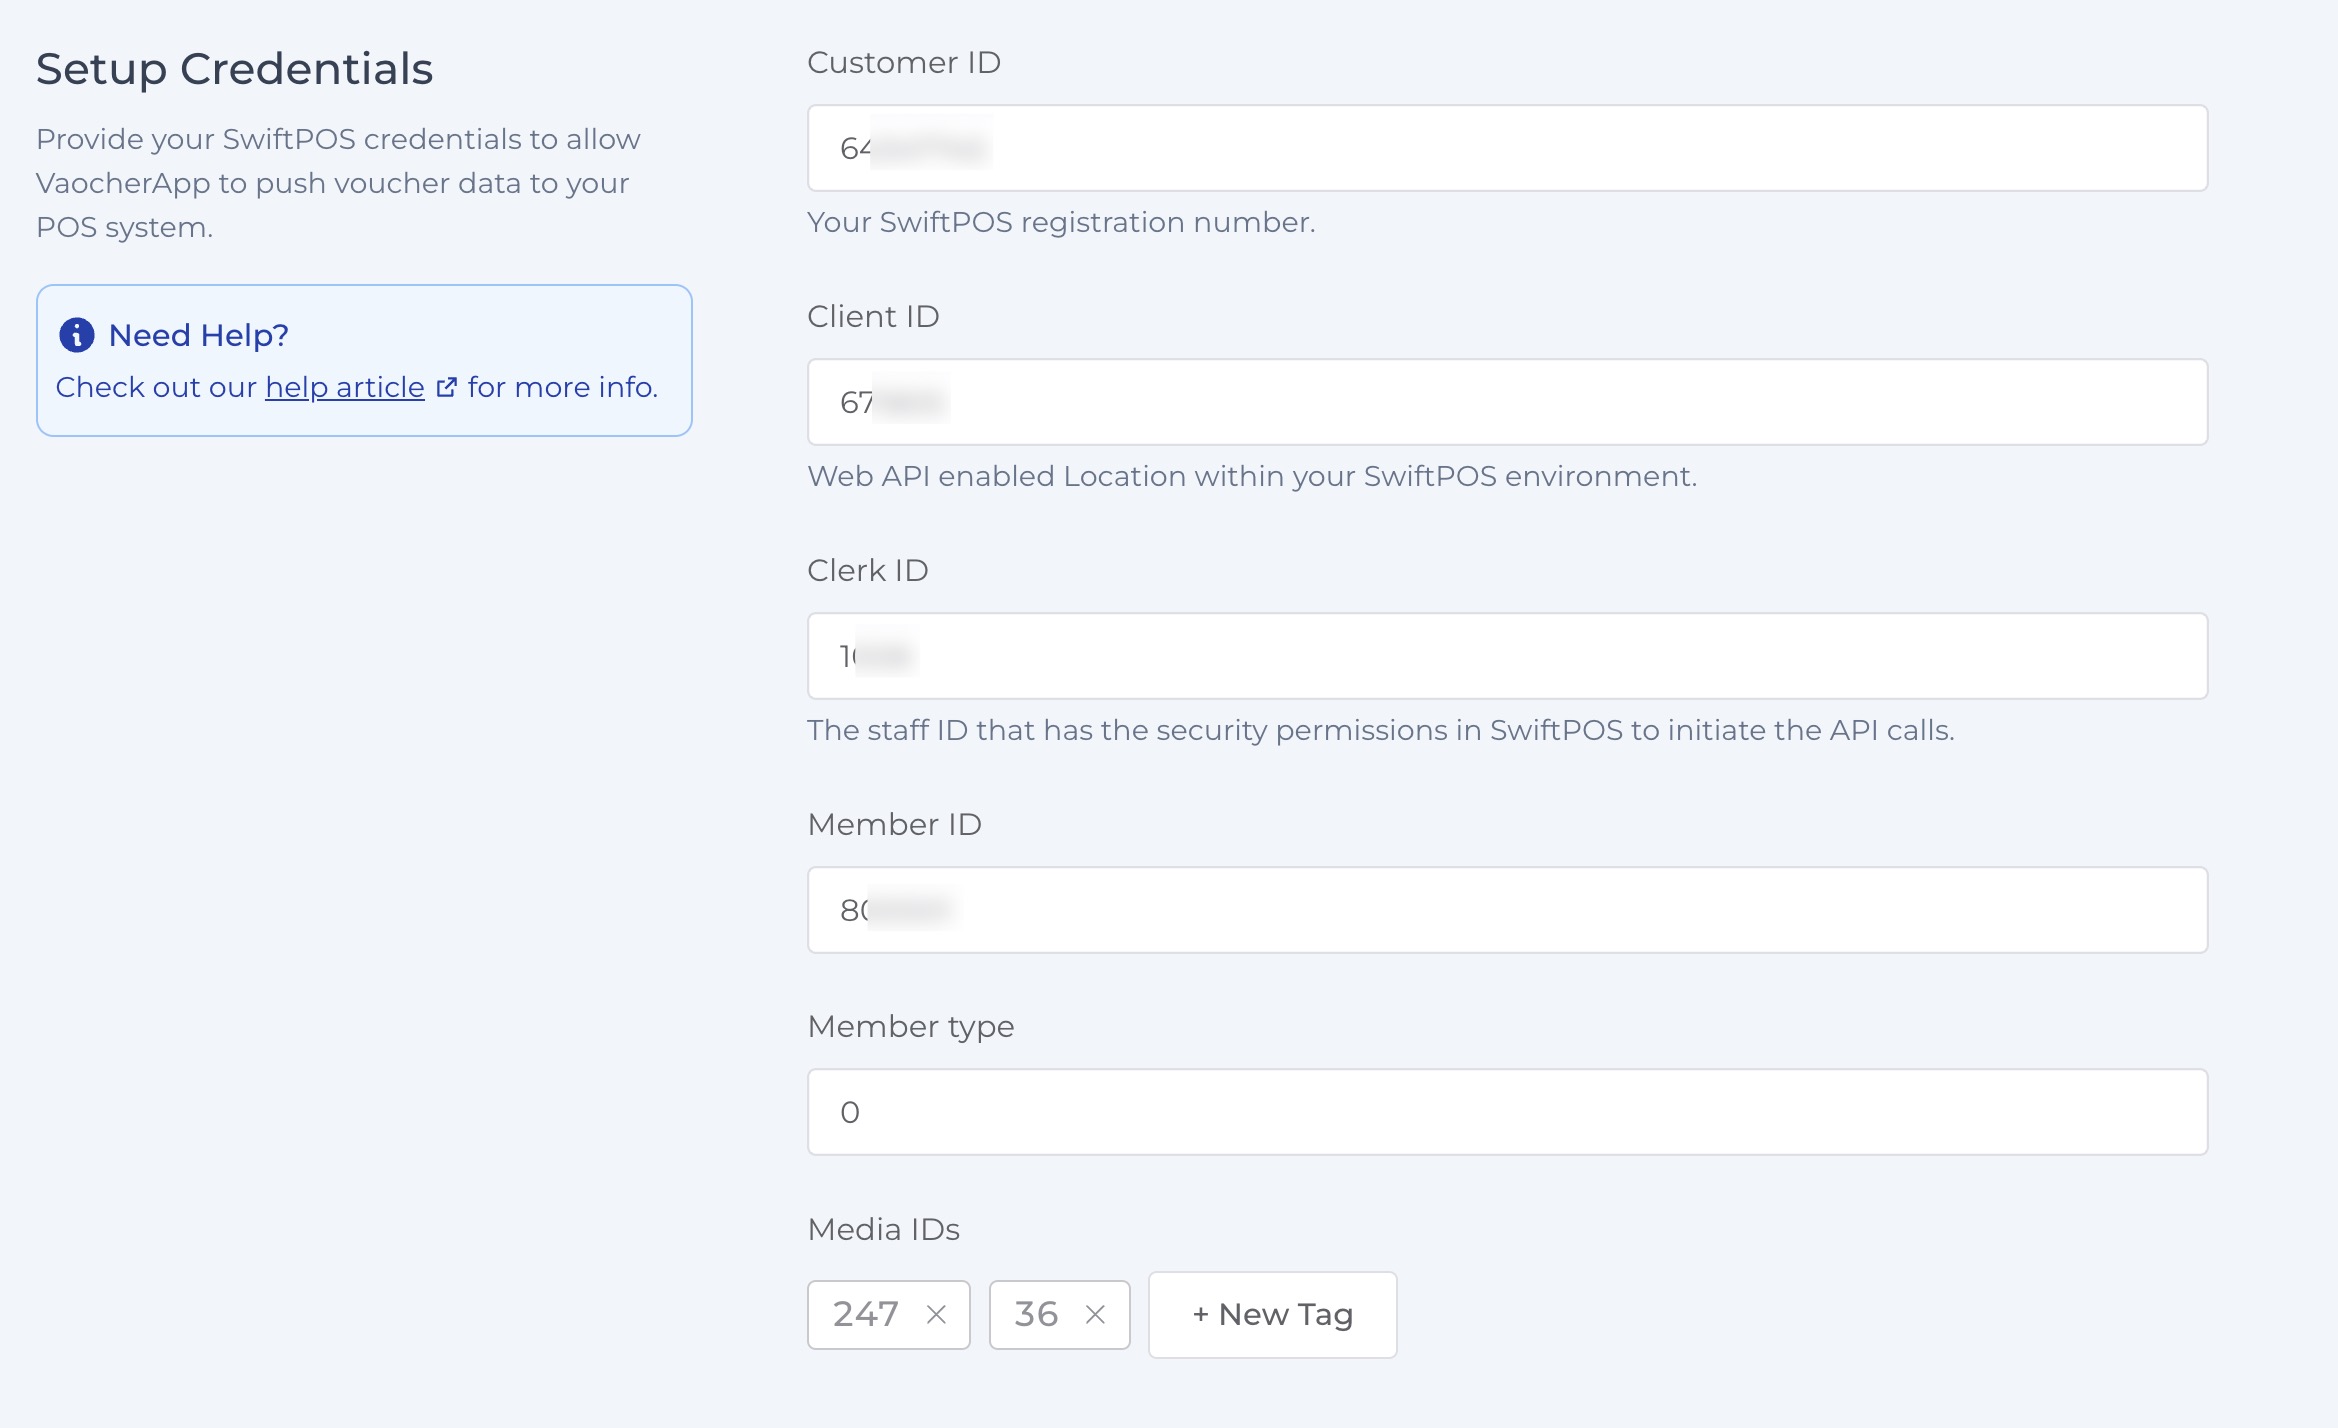Image resolution: width=2338 pixels, height=1428 pixels.
Task: Click the 'Provide your SwiftPOS credentials' description
Action: (338, 183)
